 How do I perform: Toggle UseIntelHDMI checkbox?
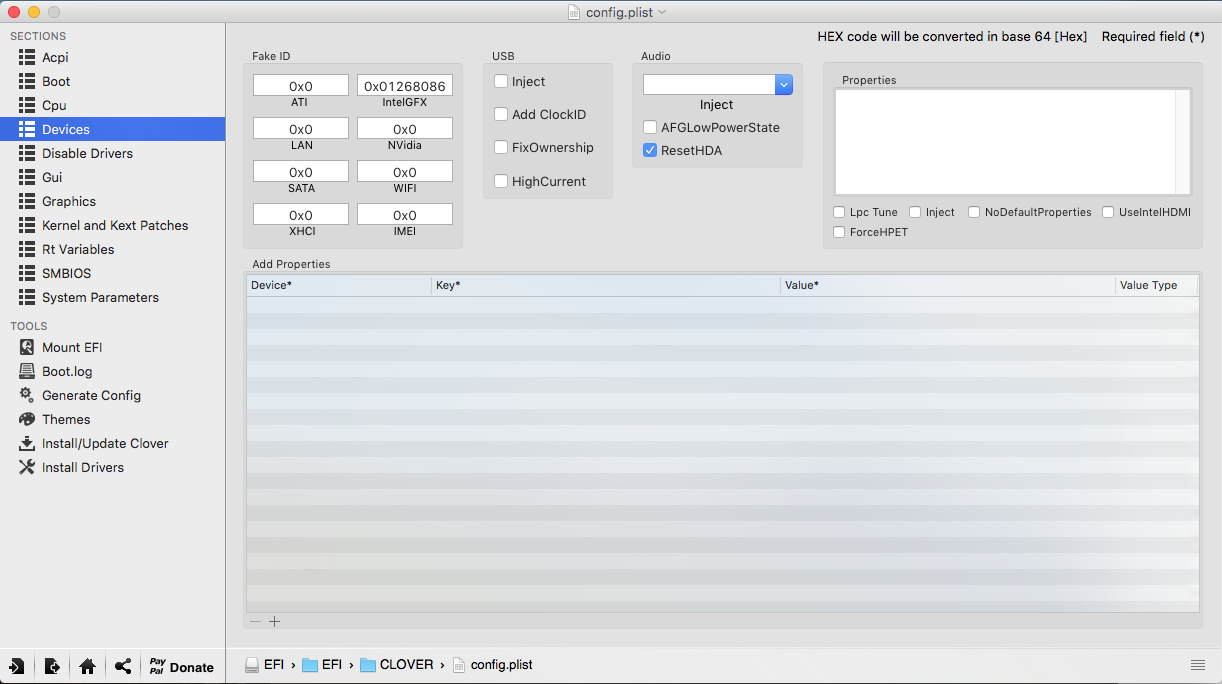tap(1108, 212)
